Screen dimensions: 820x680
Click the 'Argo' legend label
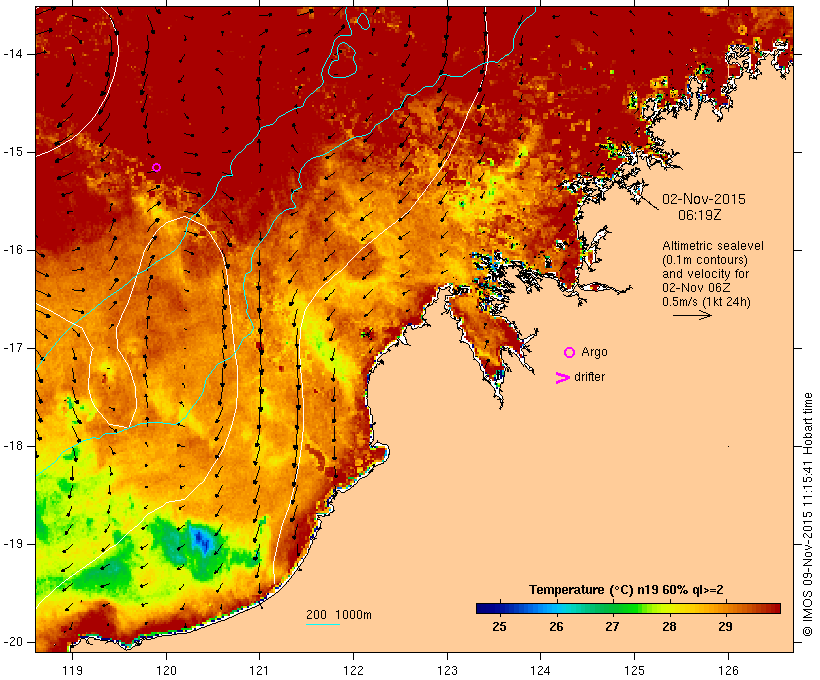(x=595, y=352)
